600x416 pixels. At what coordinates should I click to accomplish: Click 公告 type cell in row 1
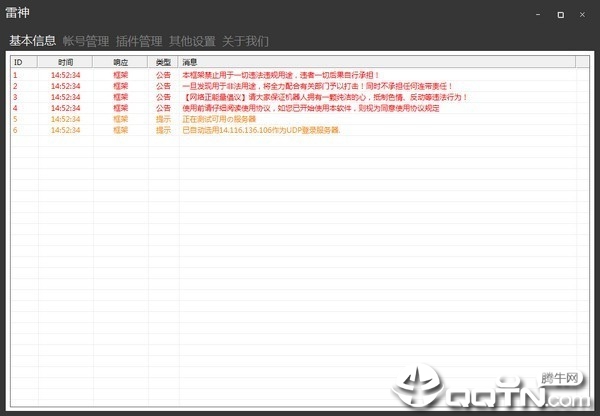(163, 75)
